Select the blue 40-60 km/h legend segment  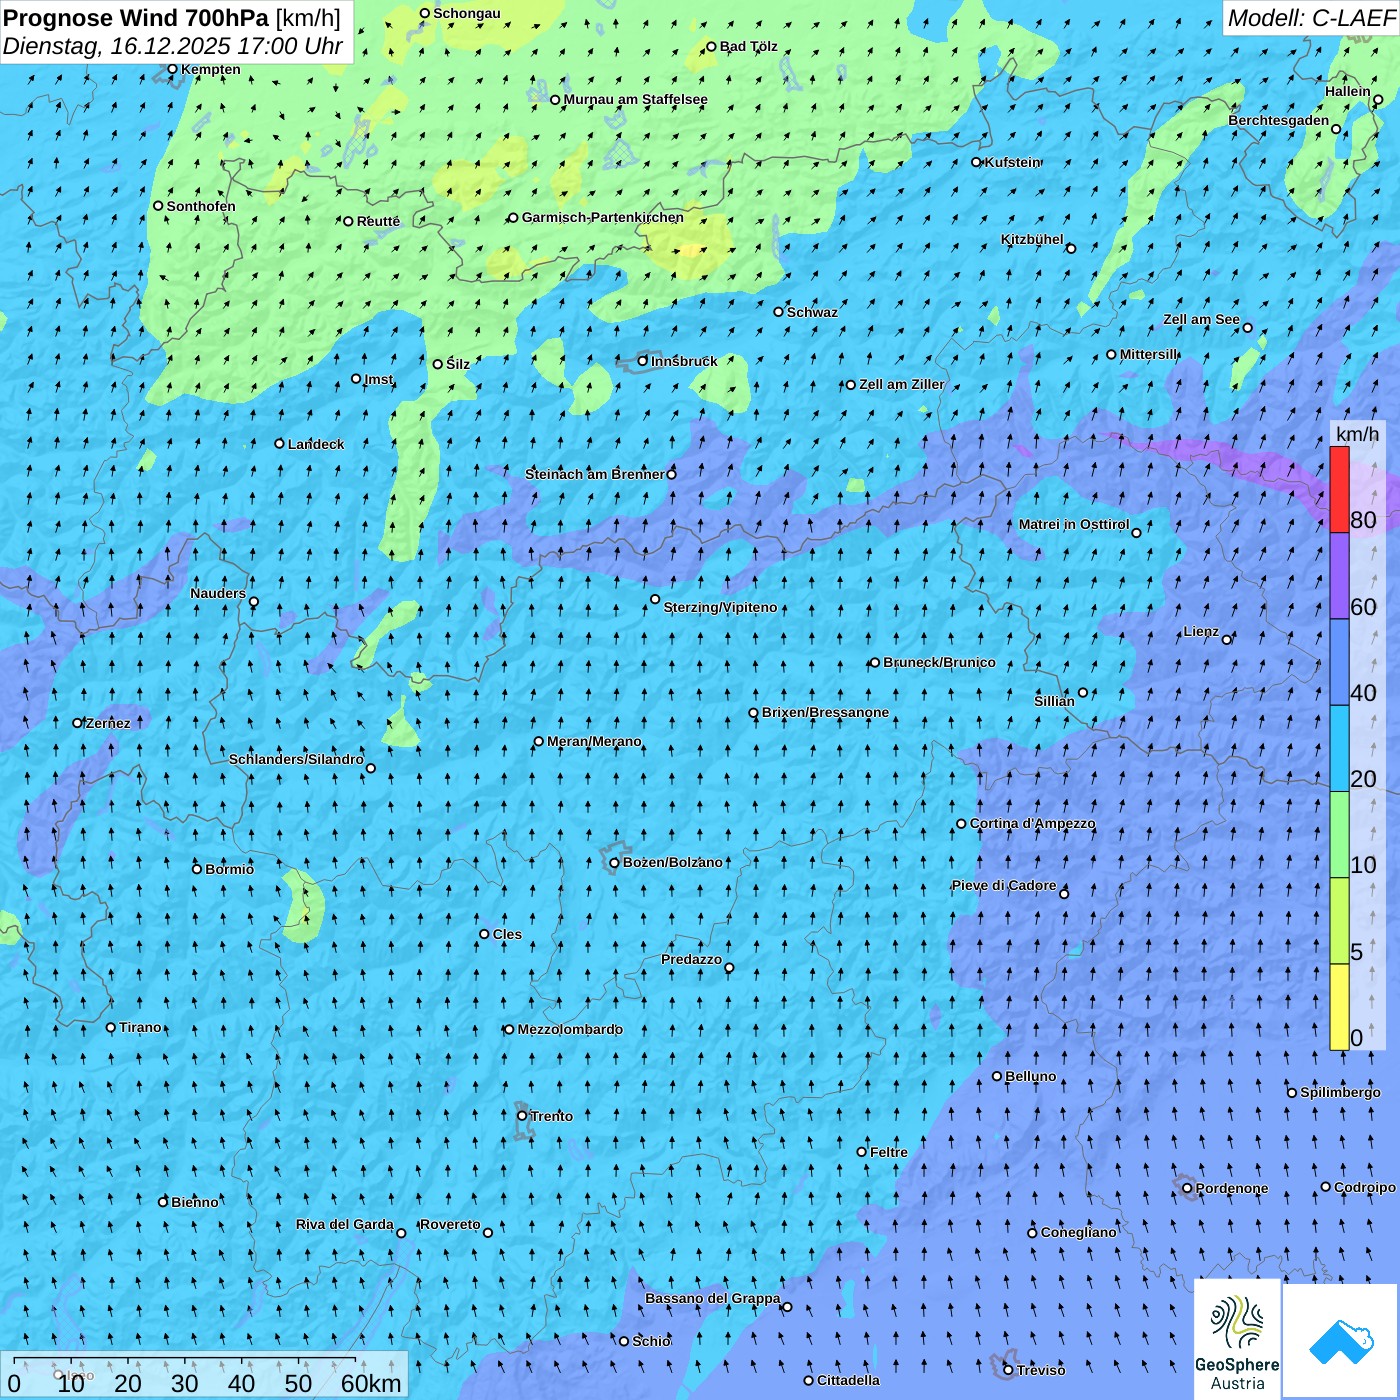point(1339,662)
